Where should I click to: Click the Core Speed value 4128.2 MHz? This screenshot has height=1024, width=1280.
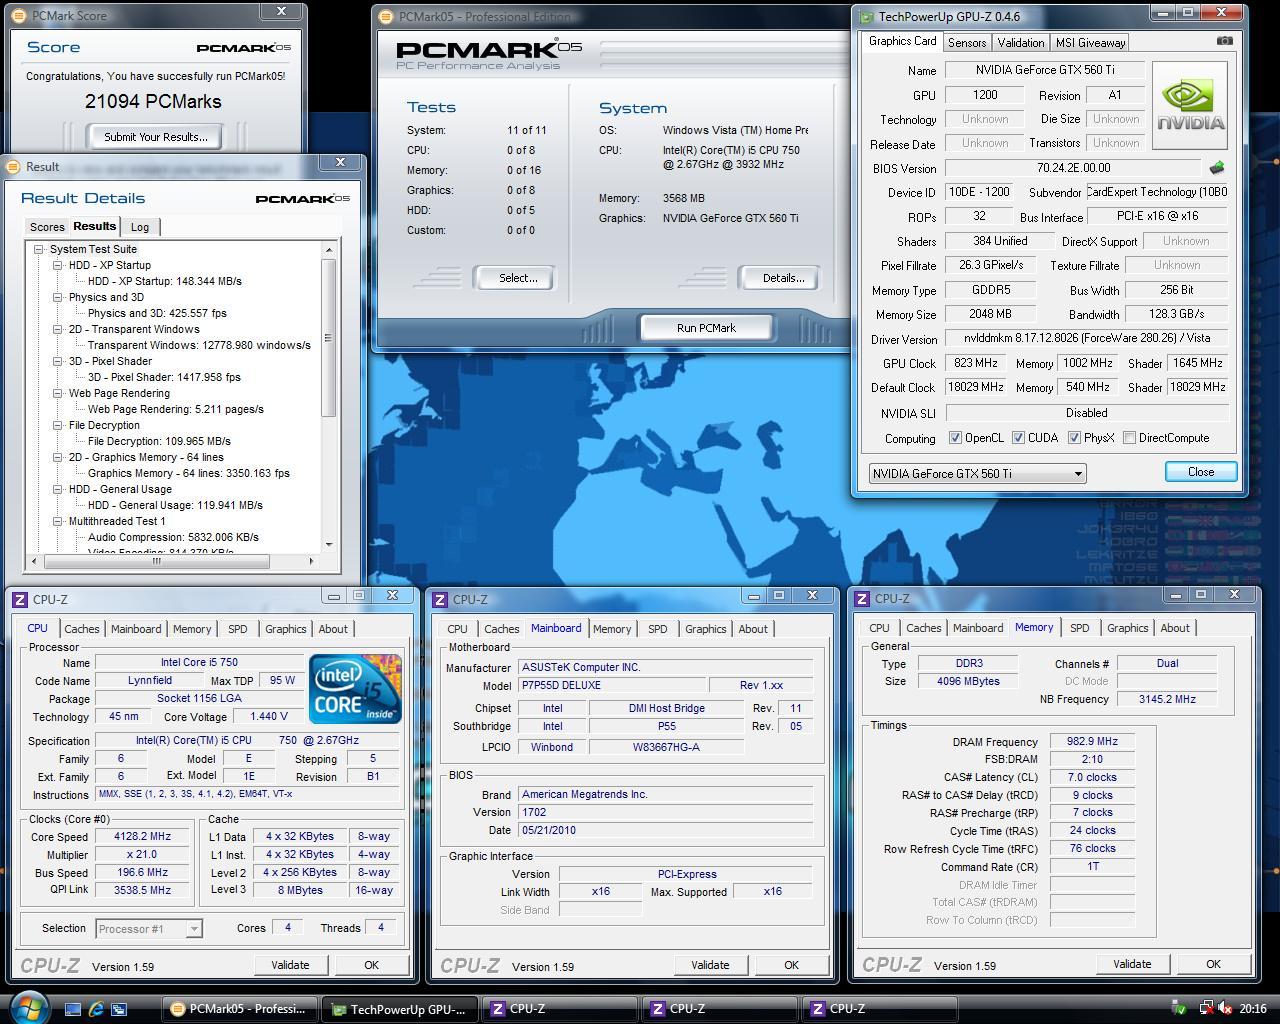pos(142,836)
